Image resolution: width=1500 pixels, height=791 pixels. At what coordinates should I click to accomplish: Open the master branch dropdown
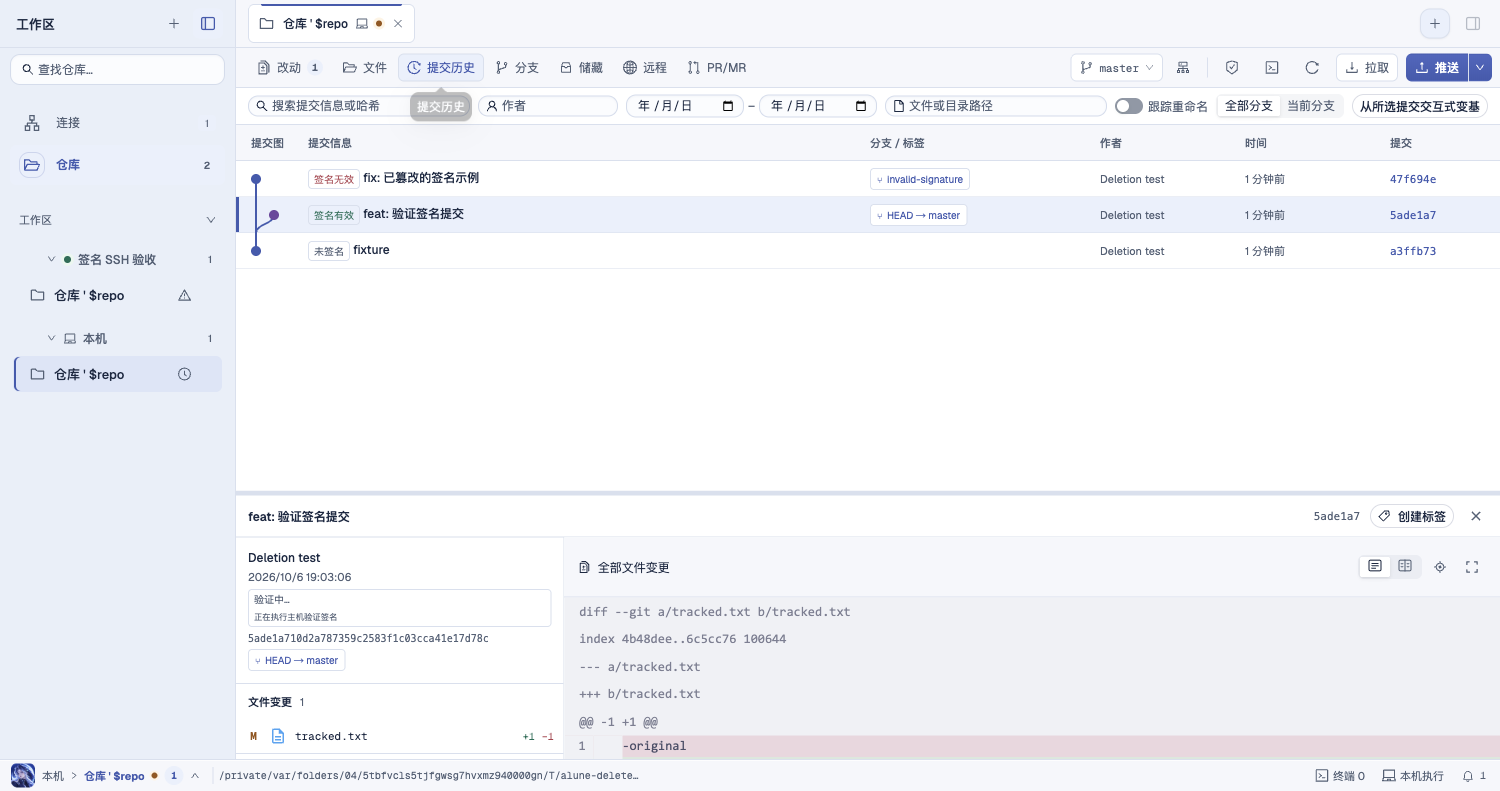[x=1116, y=67]
